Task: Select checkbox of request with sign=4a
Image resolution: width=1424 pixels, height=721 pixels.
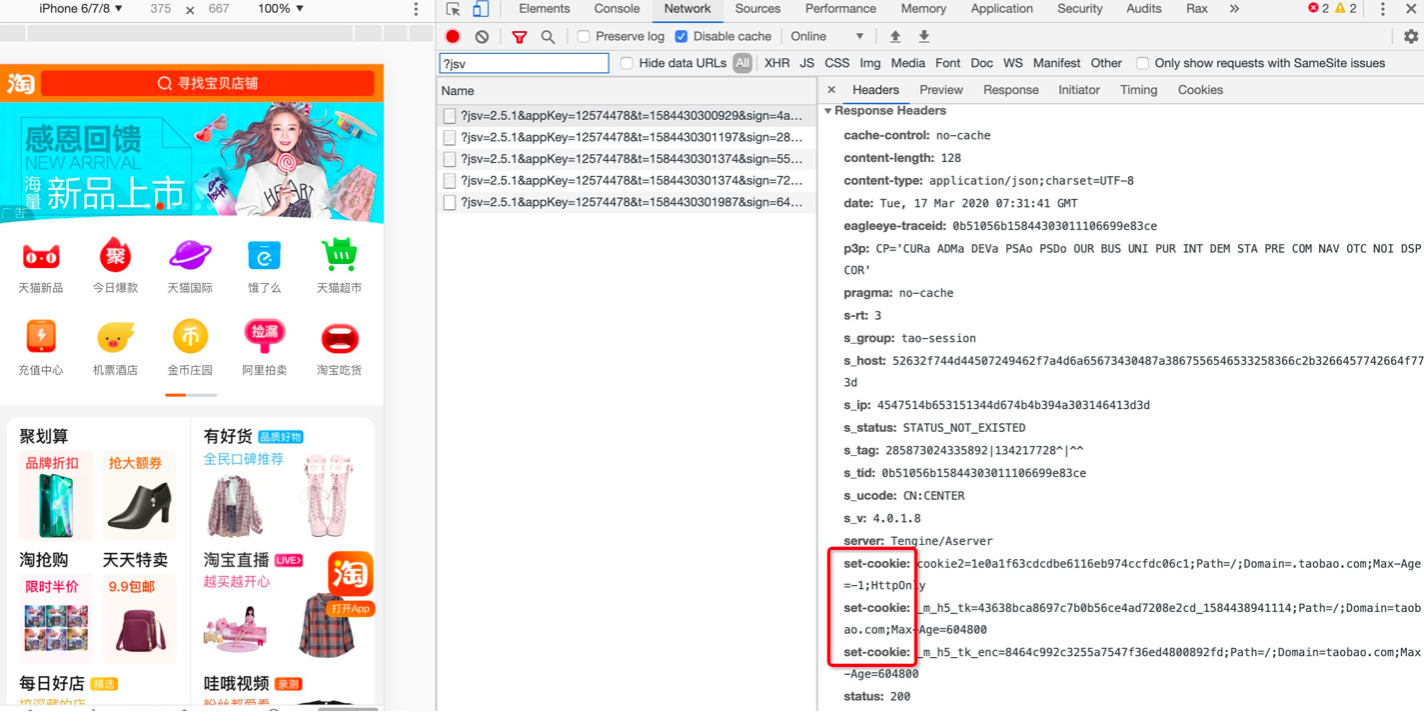Action: (449, 116)
